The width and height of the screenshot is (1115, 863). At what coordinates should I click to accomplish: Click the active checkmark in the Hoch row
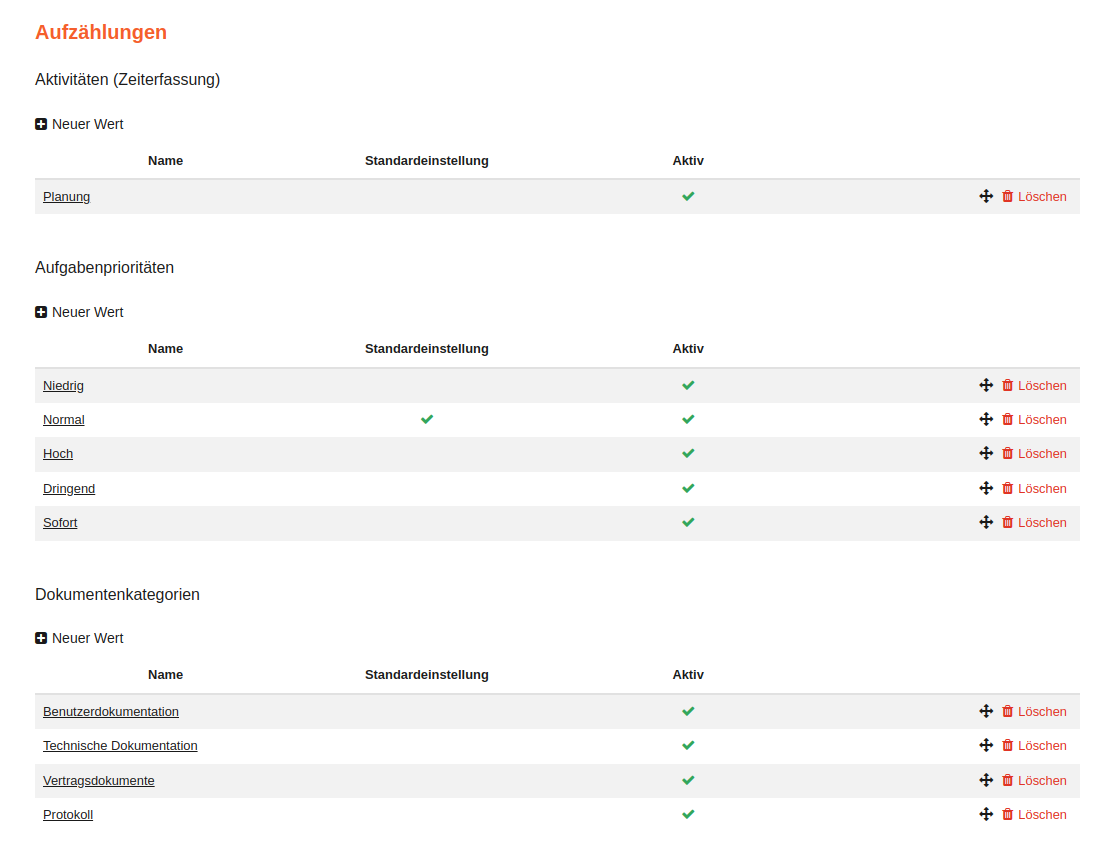(x=688, y=453)
